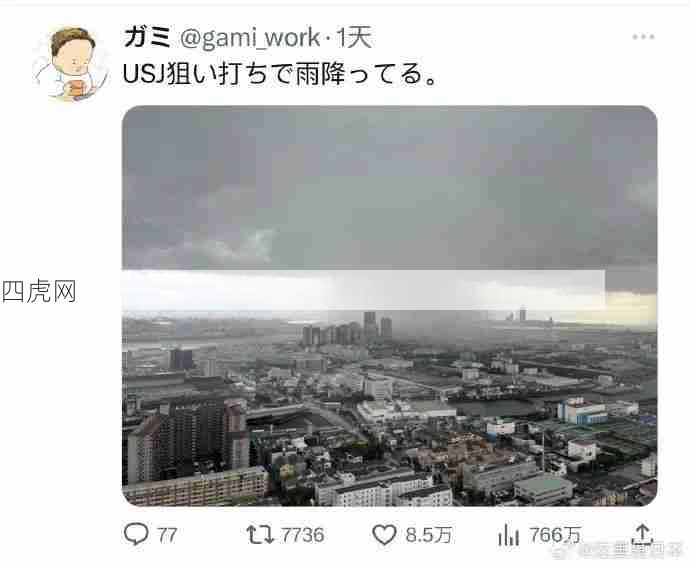Click the 1天 timestamp link
The image size is (690, 566).
tap(354, 37)
